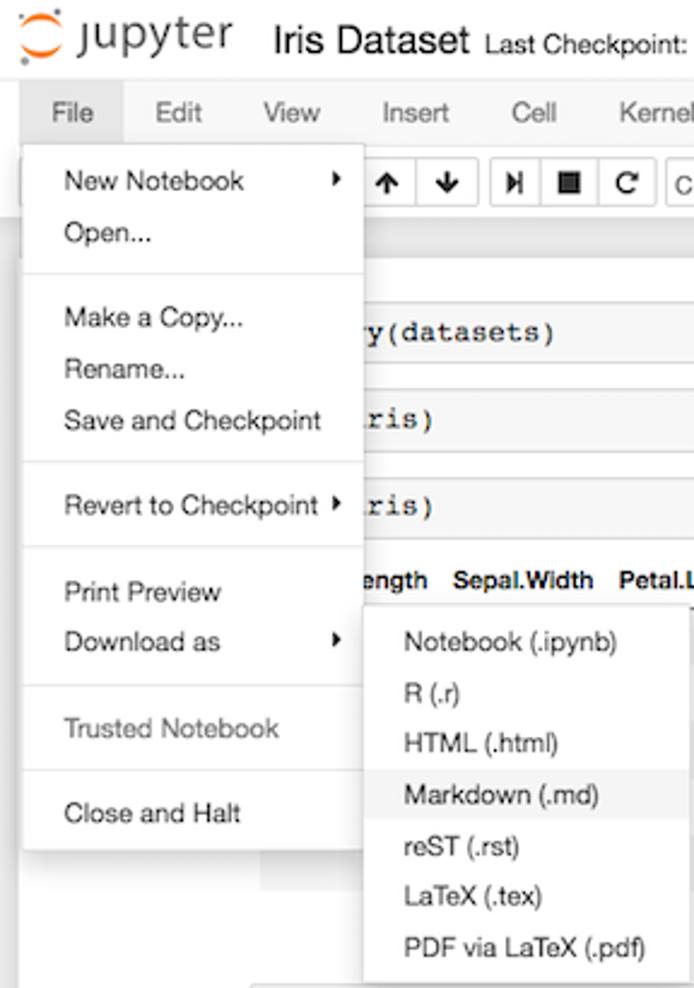Open the View menu

tap(290, 113)
